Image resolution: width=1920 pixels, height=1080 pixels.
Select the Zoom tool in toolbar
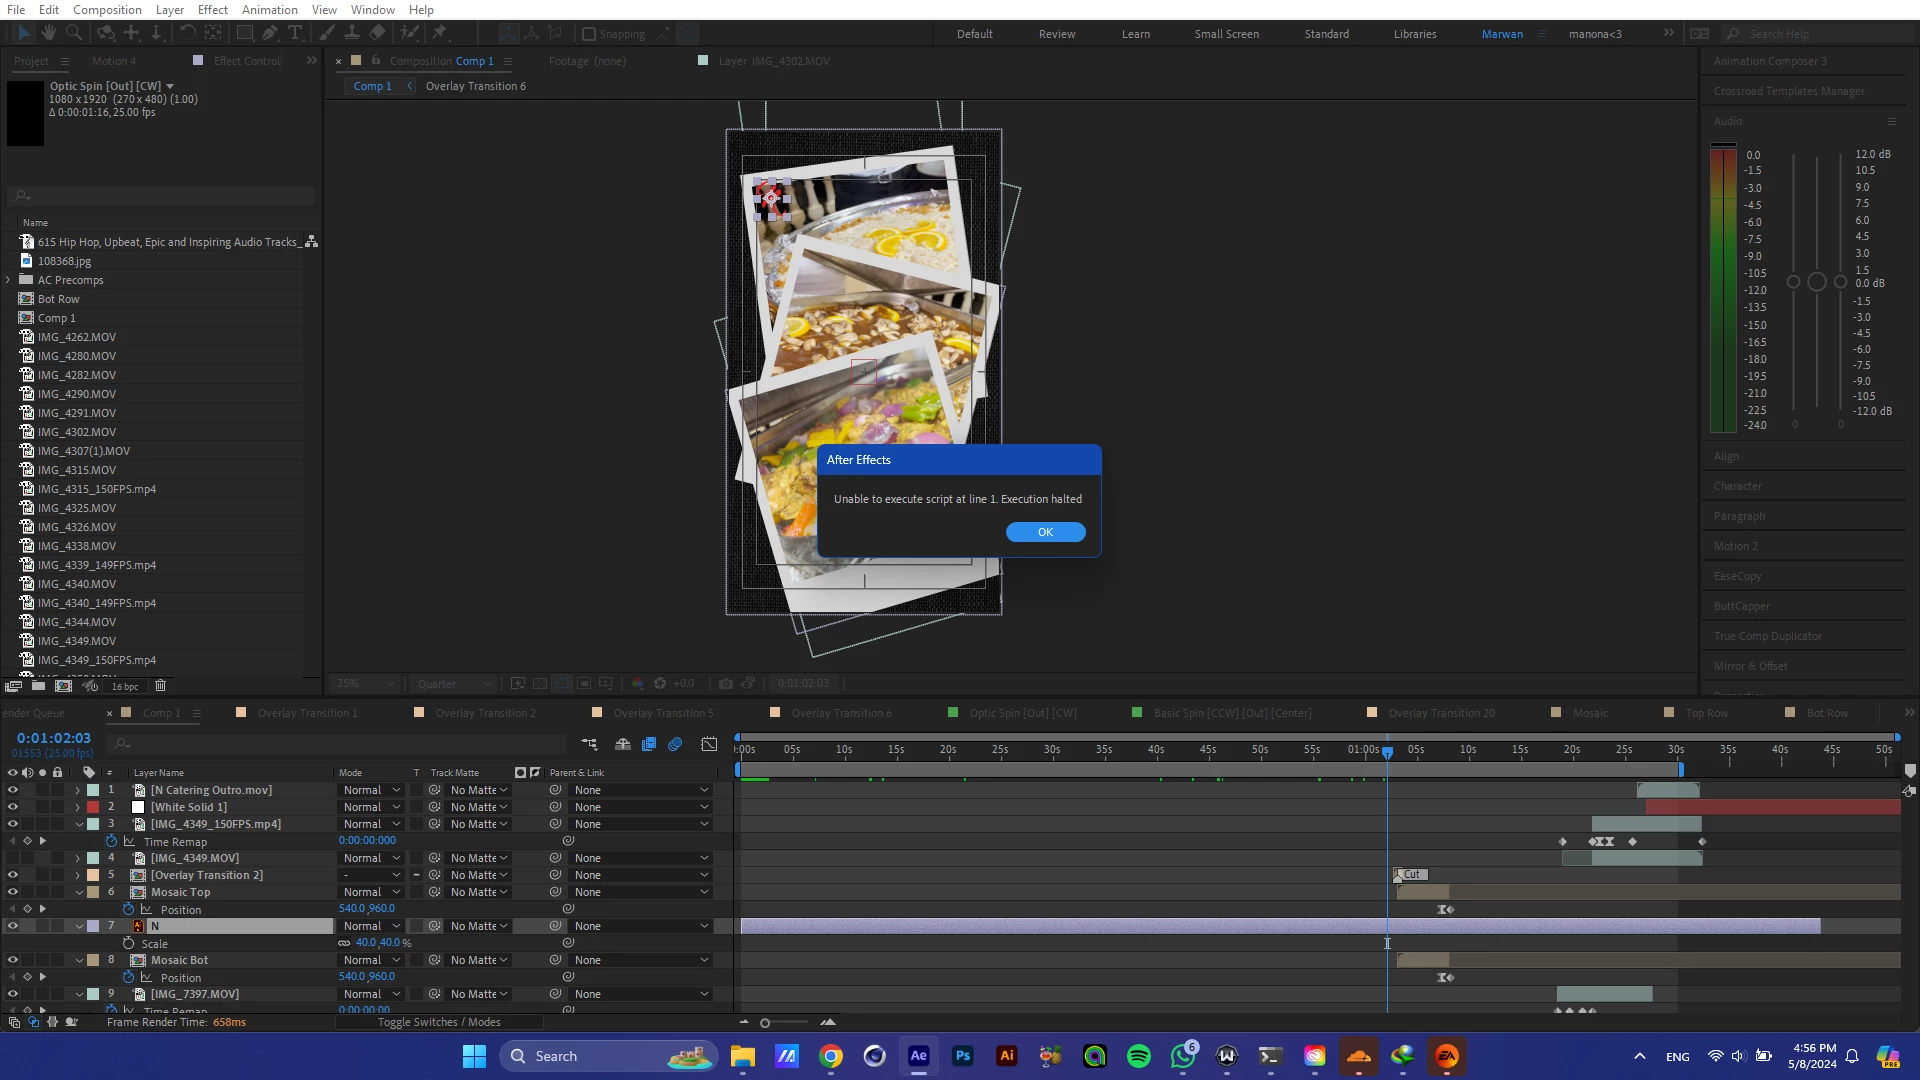[73, 33]
